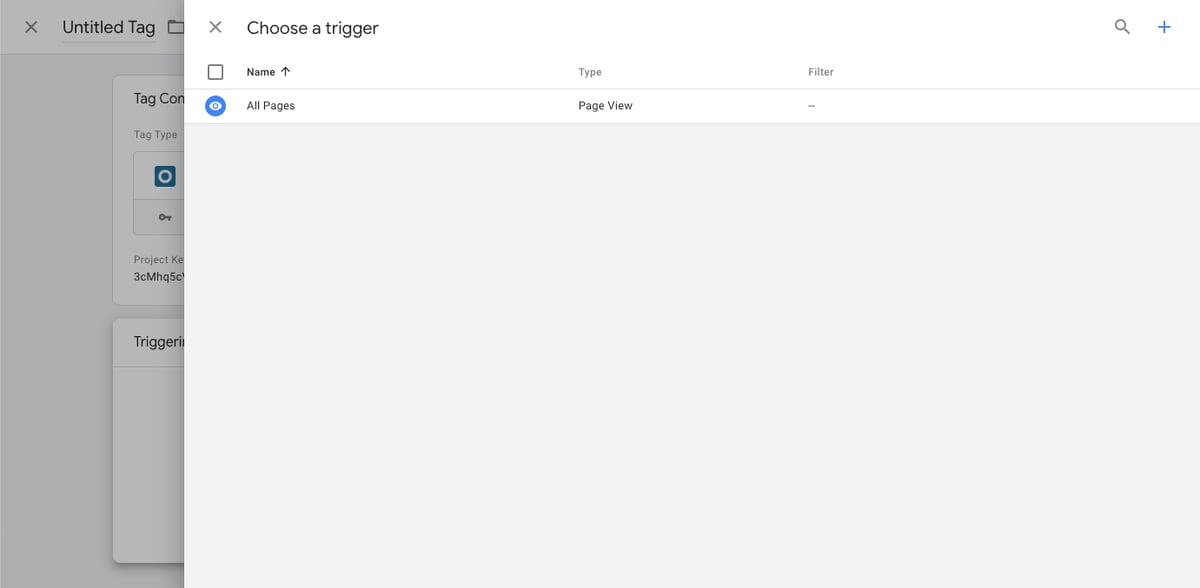1200x588 pixels.
Task: Select the All Pages eye icon
Action: click(215, 106)
